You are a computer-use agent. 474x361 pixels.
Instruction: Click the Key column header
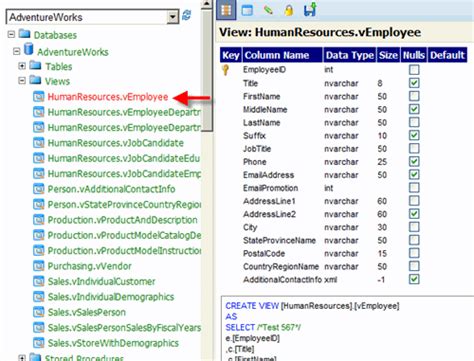(231, 55)
